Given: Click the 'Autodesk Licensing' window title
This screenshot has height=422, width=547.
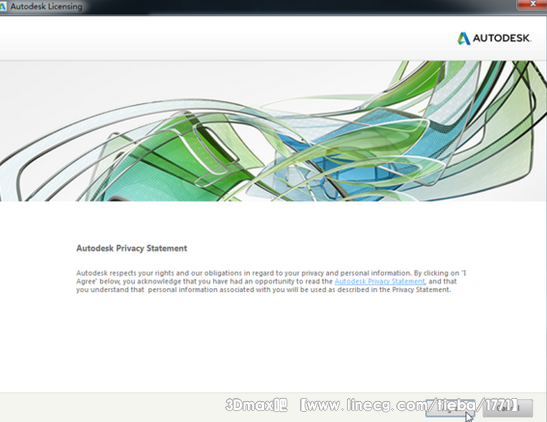Looking at the screenshot, I should (x=46, y=7).
